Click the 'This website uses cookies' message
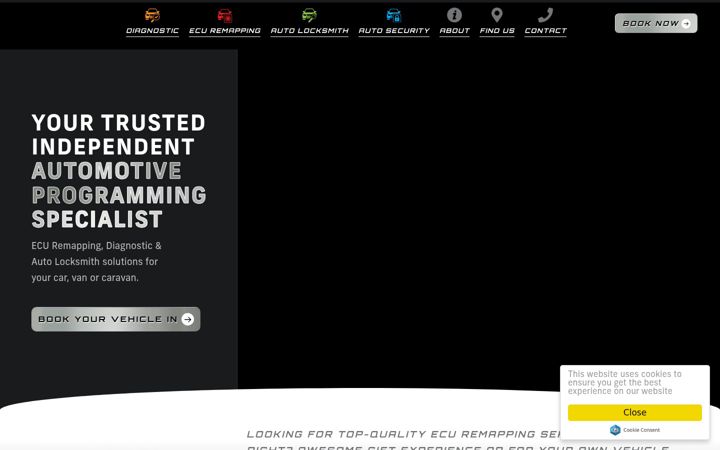The height and width of the screenshot is (450, 720). tap(624, 382)
